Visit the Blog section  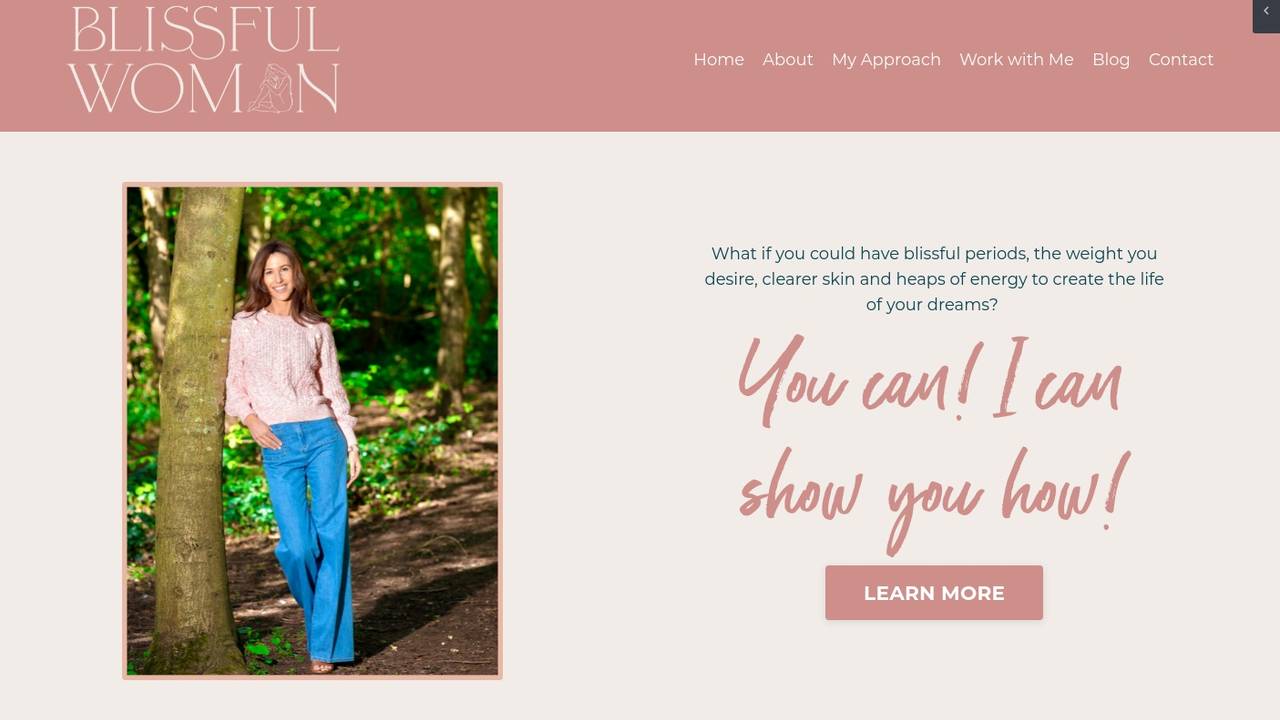(1111, 60)
